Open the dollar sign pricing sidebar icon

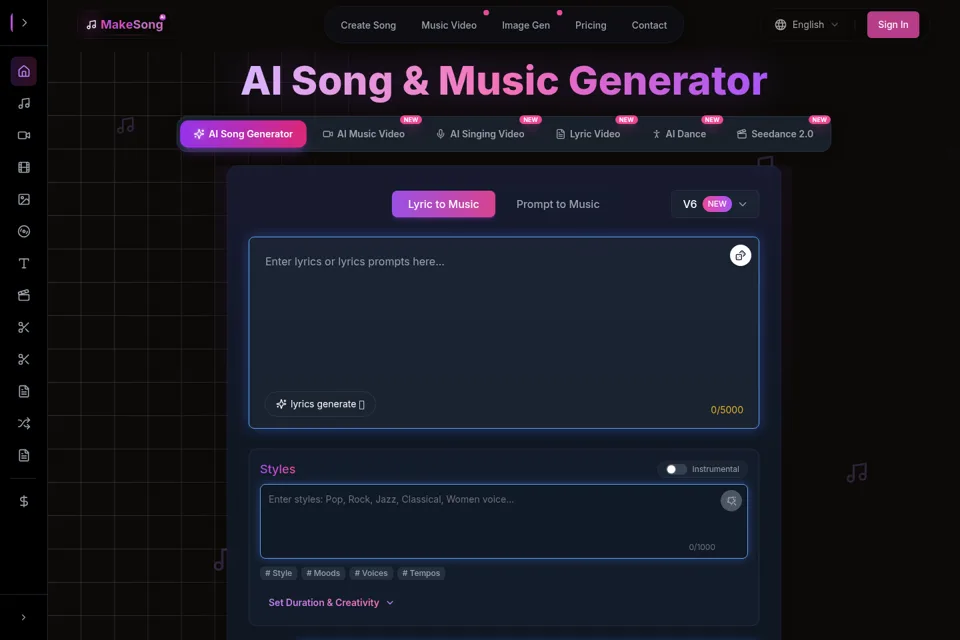24,502
